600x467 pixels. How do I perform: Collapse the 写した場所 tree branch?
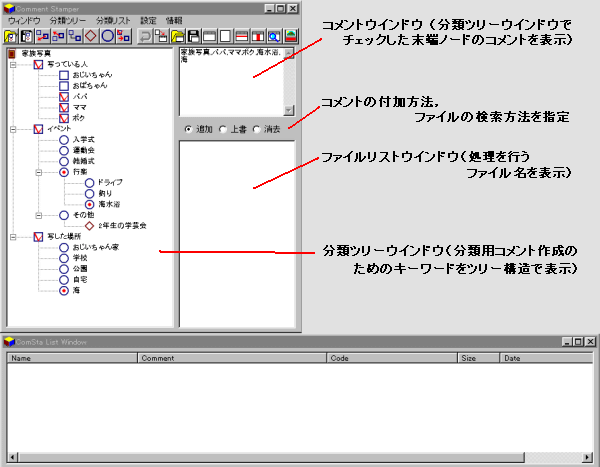pos(14,237)
